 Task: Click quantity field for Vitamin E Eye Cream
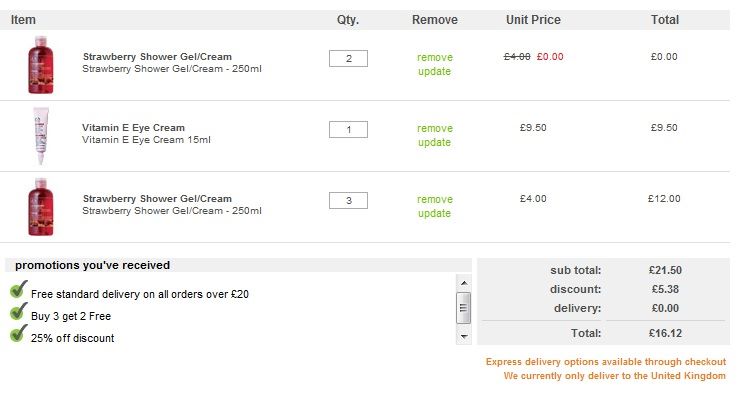(x=348, y=130)
